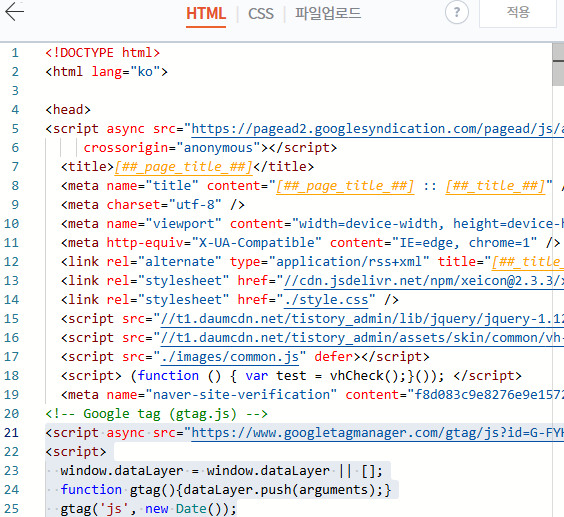
Task: Click the vhCheck() function script line
Action: [291, 376]
